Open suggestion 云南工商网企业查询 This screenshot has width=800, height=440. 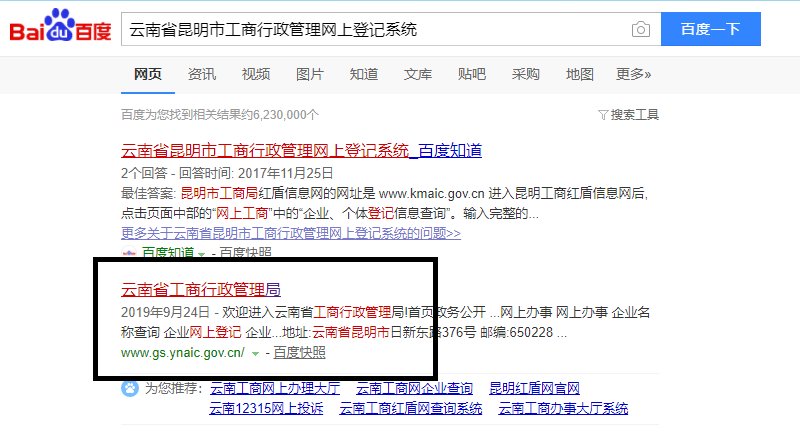414,388
